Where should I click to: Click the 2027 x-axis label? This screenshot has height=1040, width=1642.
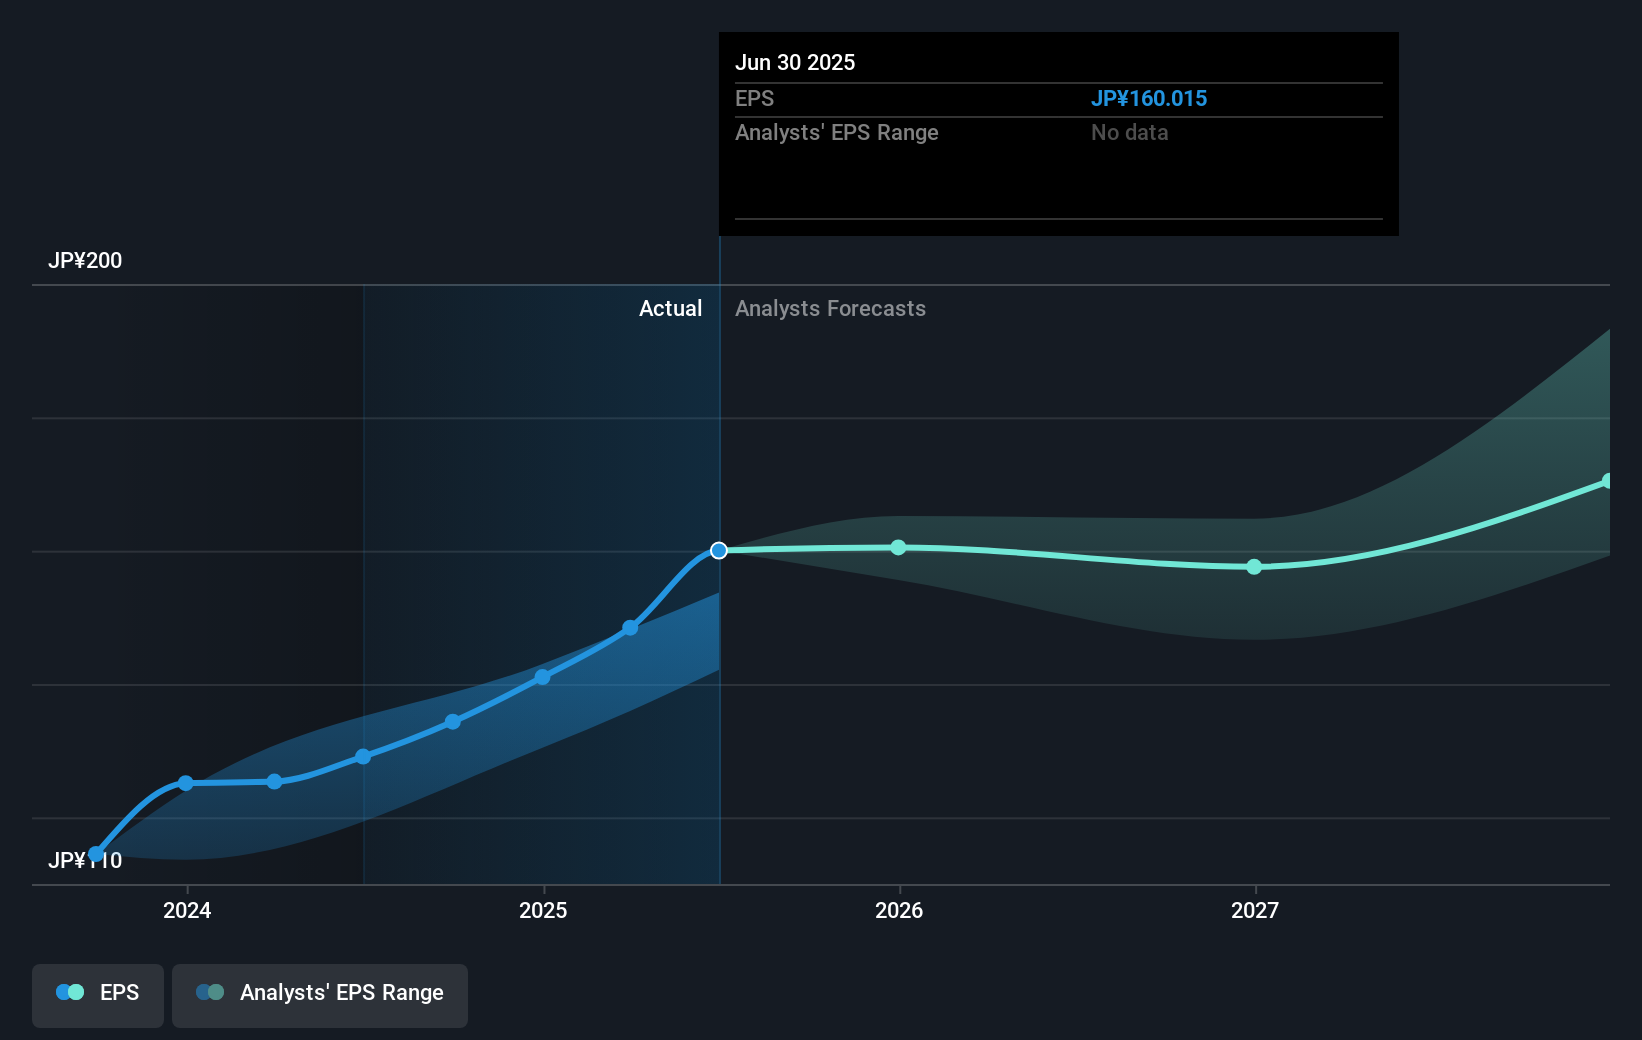point(1255,910)
